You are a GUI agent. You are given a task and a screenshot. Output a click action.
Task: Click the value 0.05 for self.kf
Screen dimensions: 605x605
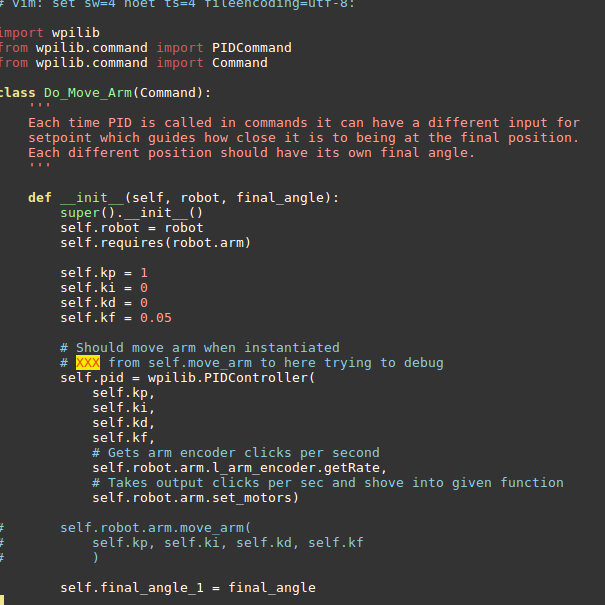(x=155, y=318)
